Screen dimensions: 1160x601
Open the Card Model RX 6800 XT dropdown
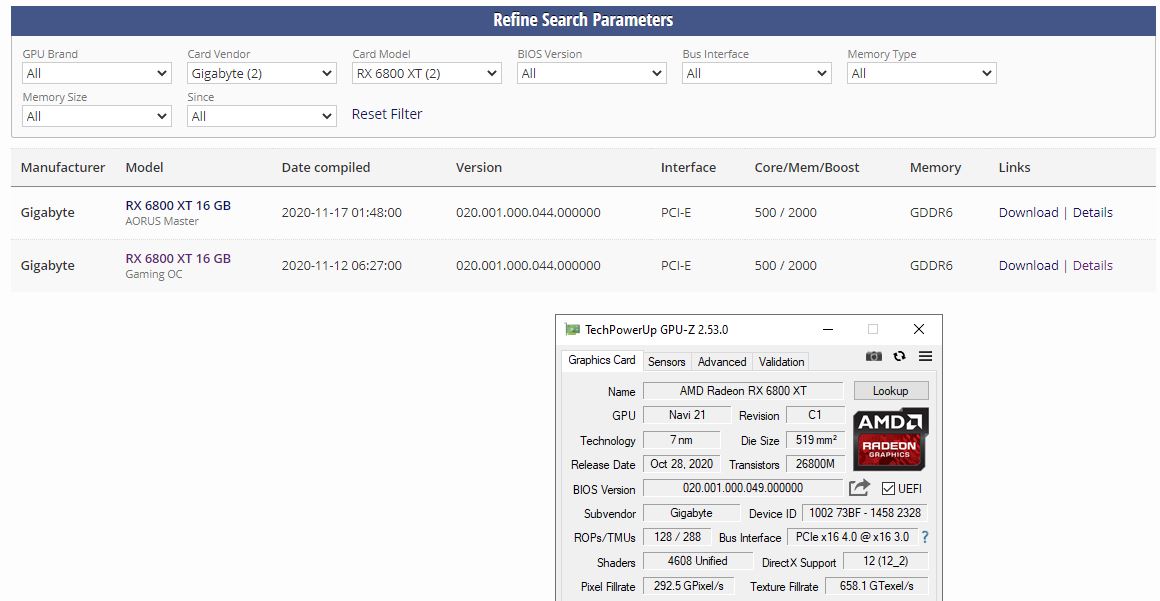pos(427,73)
